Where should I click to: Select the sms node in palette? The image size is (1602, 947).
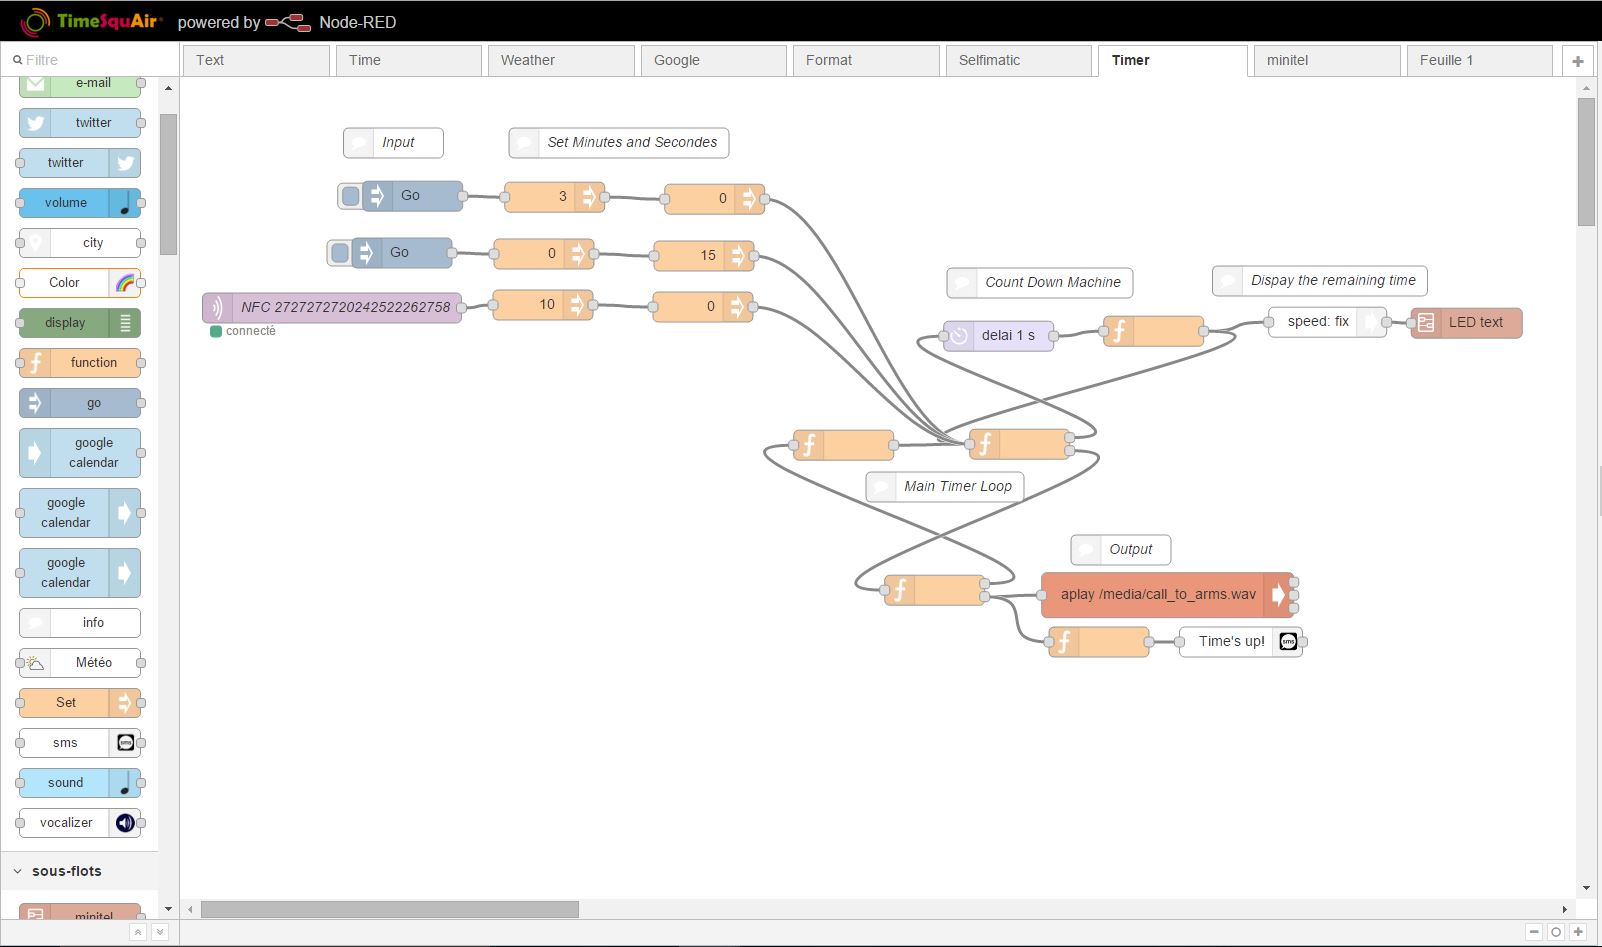(x=80, y=743)
